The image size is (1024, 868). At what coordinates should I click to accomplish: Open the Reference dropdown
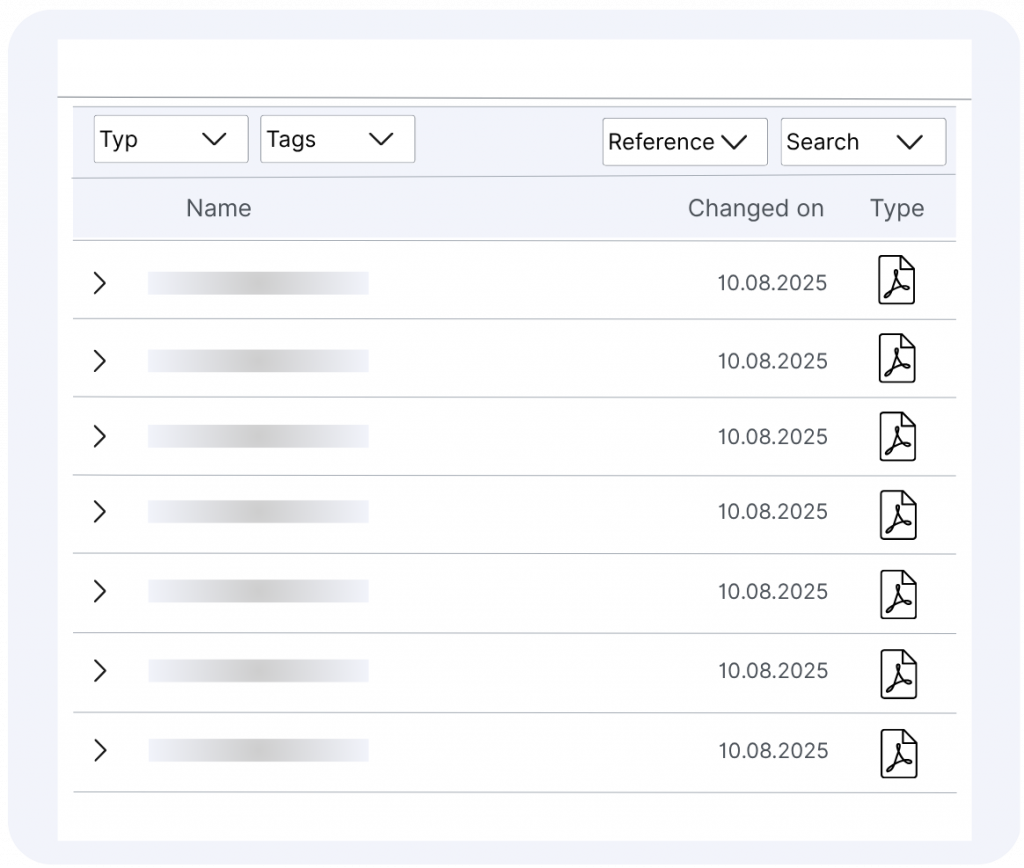(684, 142)
